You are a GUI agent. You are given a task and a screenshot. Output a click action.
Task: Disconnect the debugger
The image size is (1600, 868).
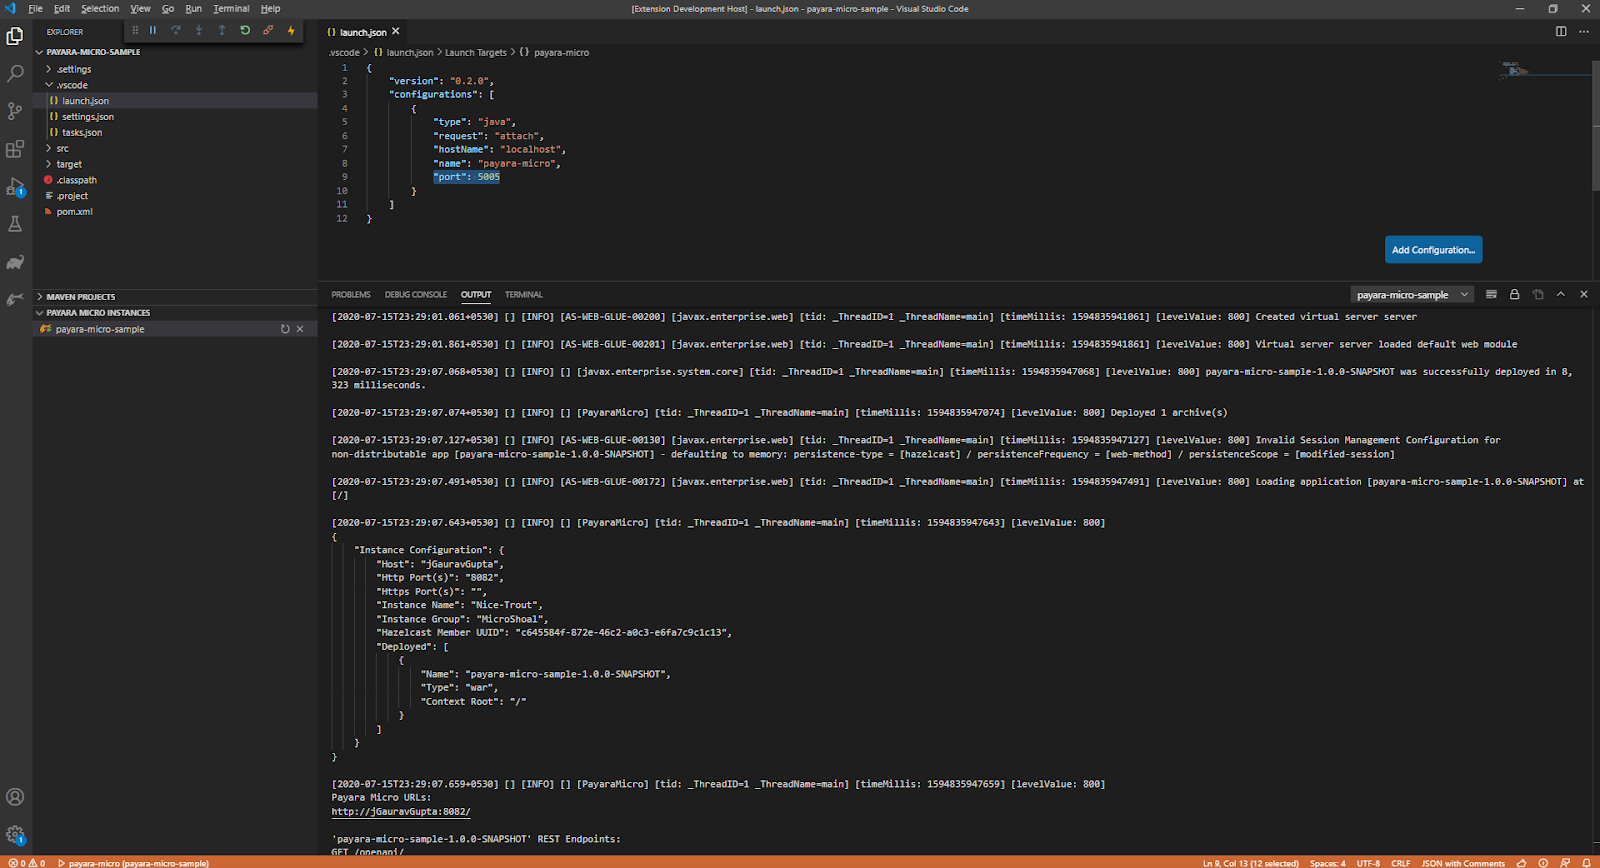268,31
